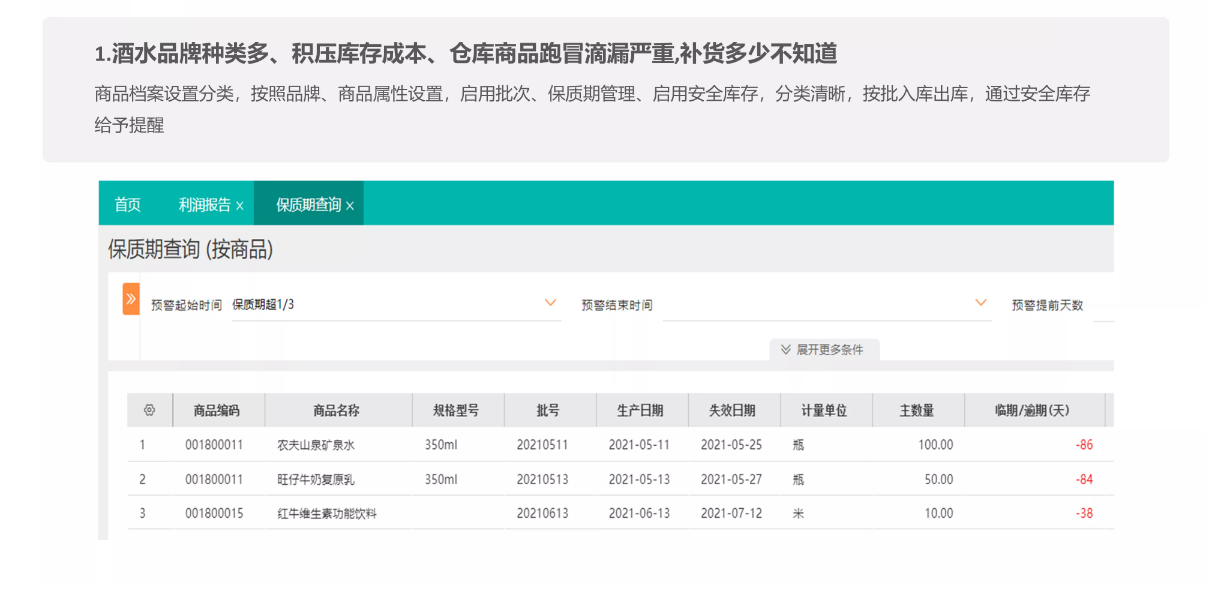Close the 保质期查询 tab
The width and height of the screenshot is (1215, 591).
click(350, 205)
